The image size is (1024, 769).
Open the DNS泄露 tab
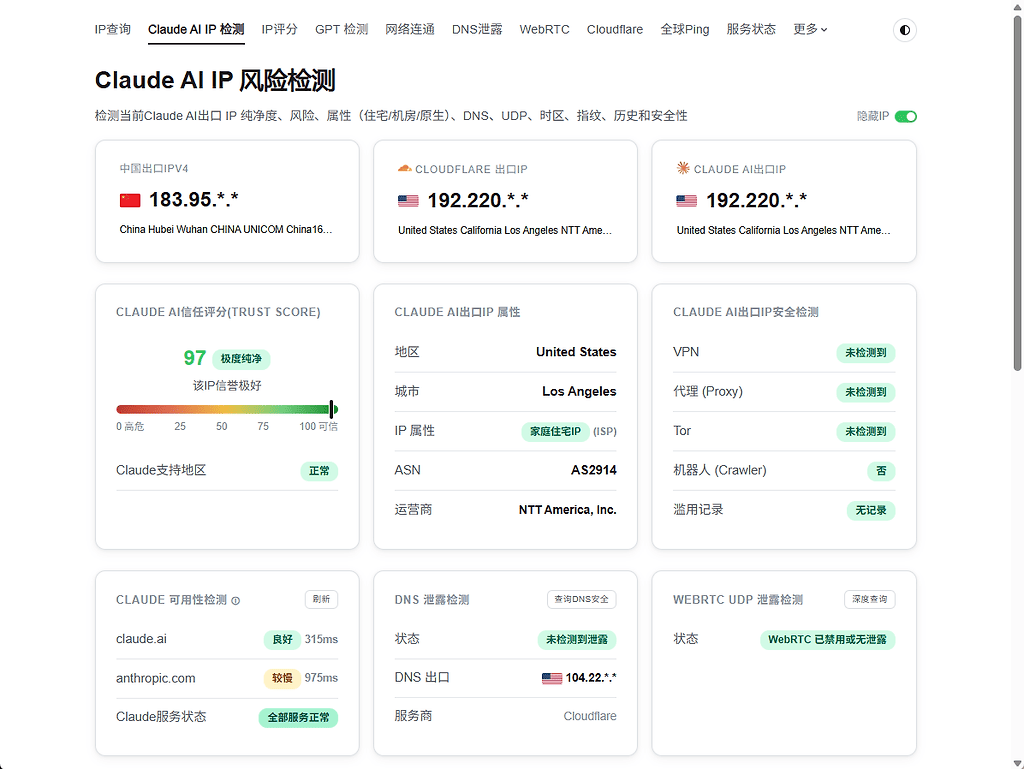(477, 29)
